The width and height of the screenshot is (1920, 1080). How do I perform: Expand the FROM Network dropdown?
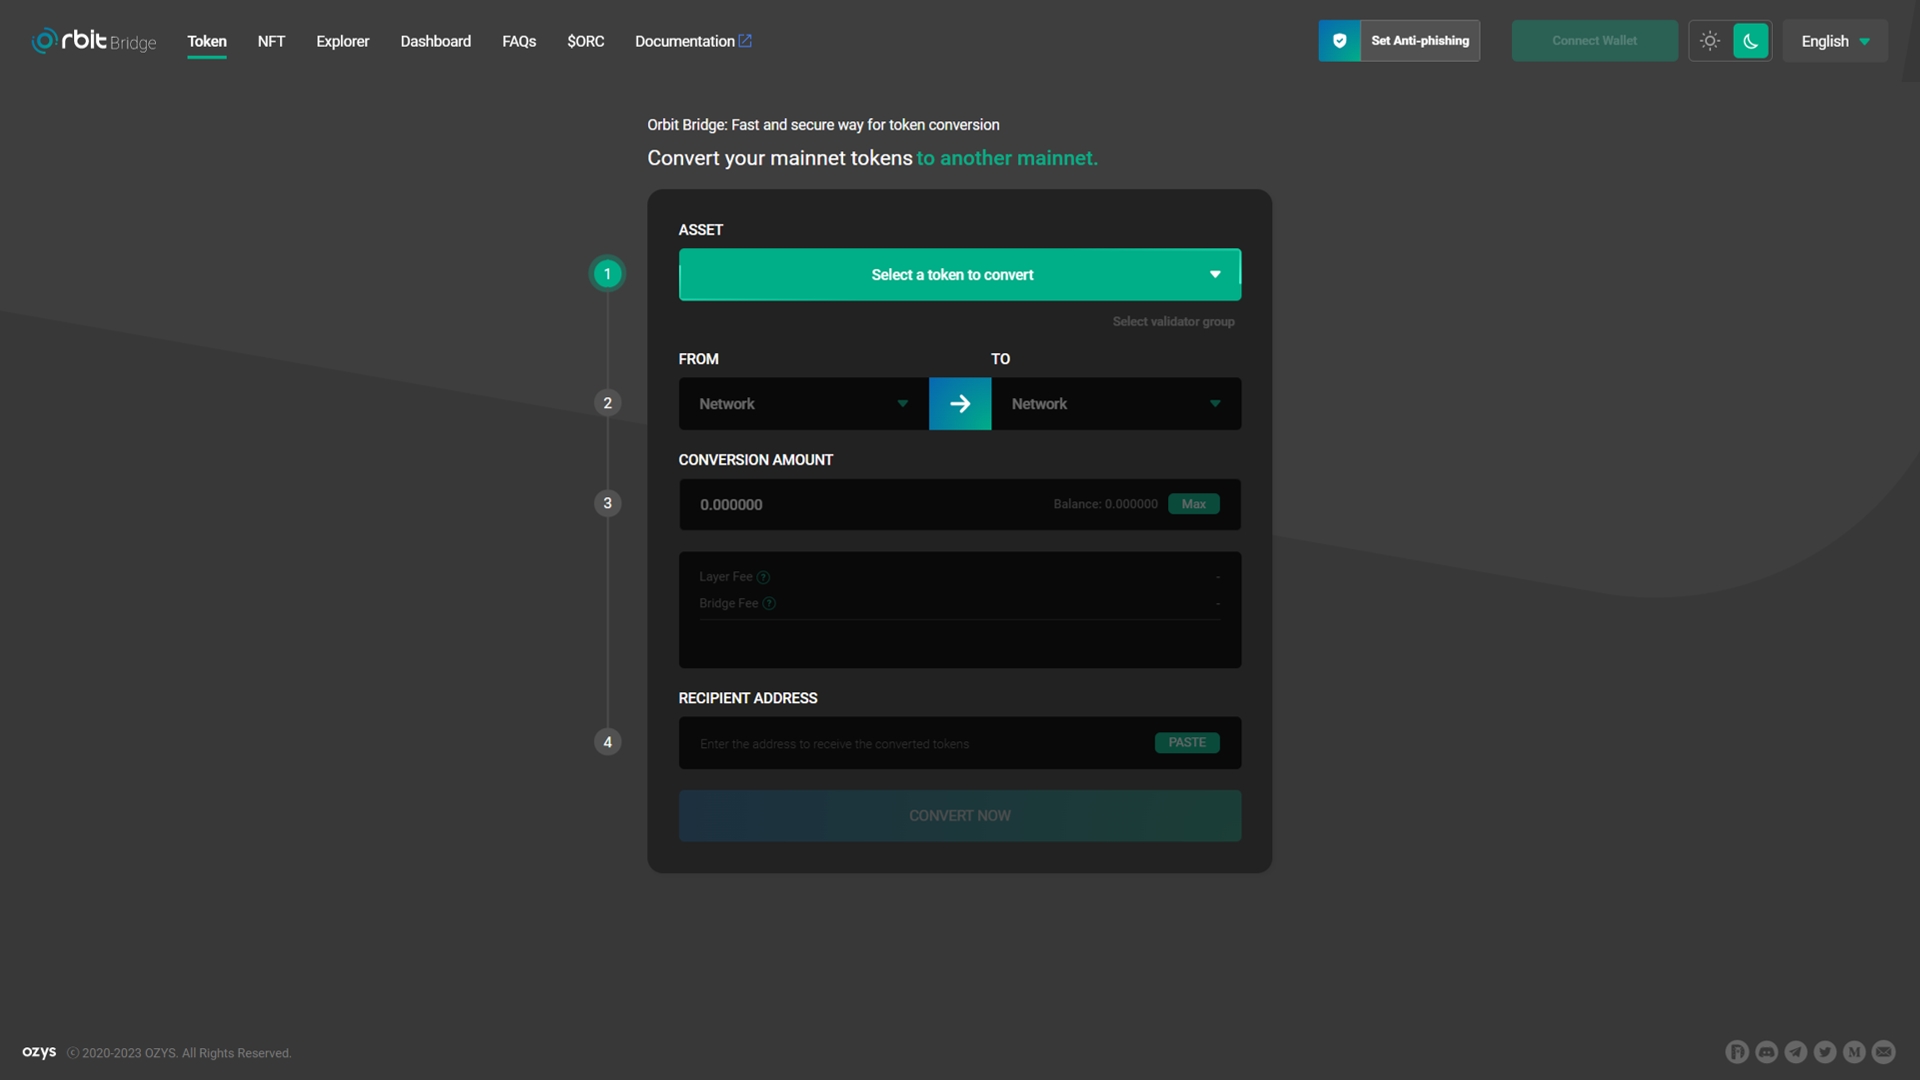pyautogui.click(x=801, y=404)
